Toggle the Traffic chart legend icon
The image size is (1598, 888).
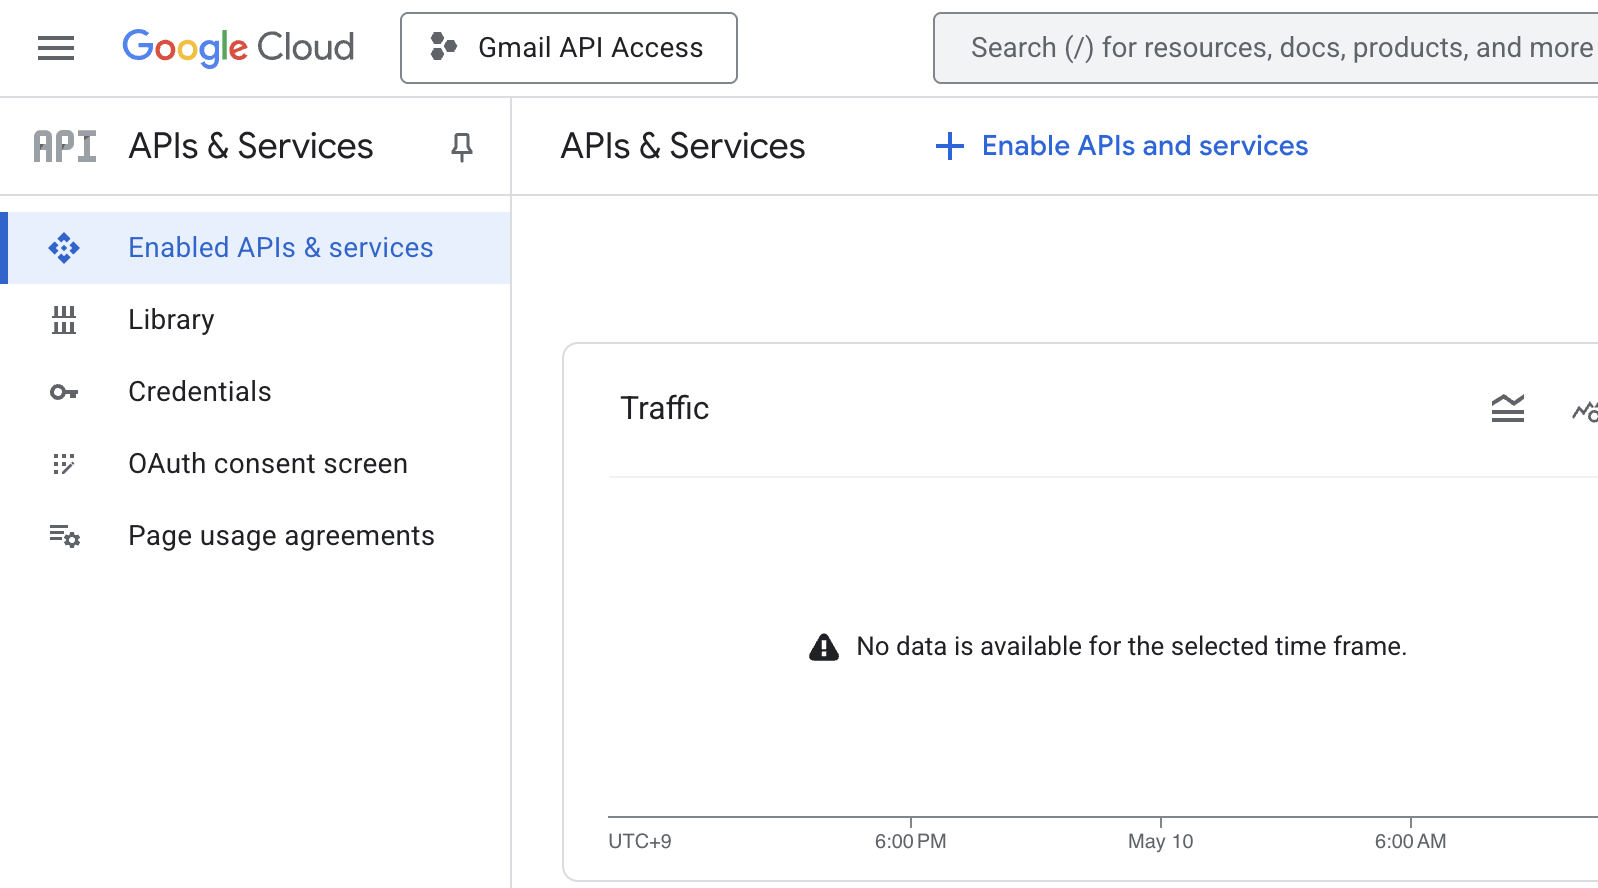coord(1508,408)
